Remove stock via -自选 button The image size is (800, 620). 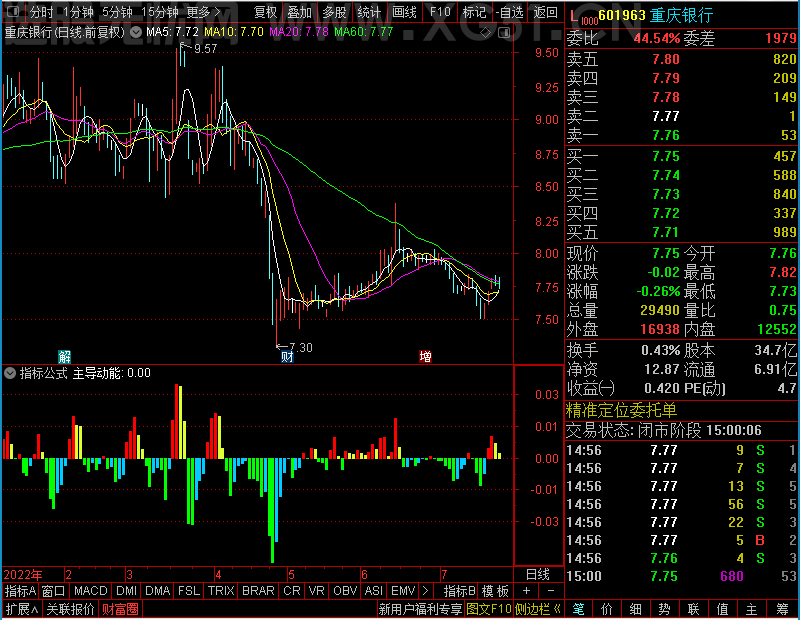[509, 12]
